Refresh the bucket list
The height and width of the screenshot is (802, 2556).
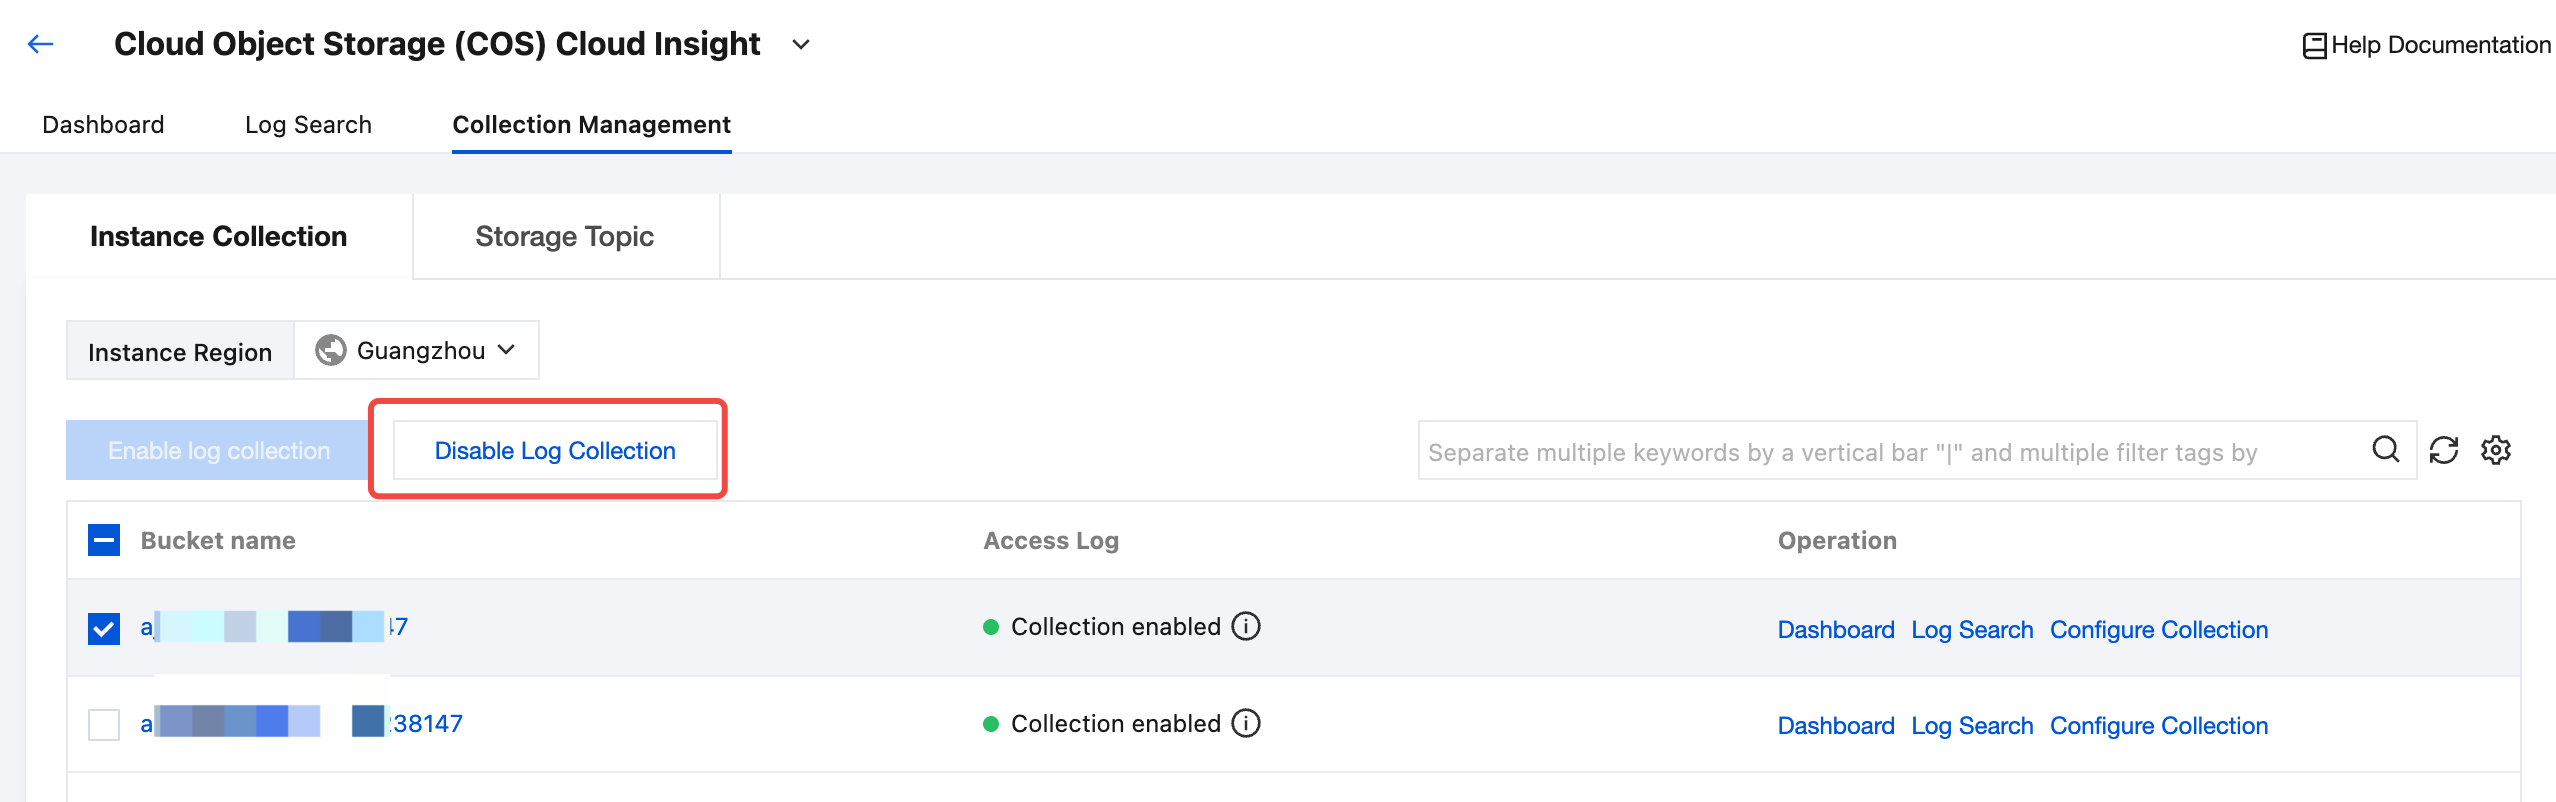tap(2443, 451)
